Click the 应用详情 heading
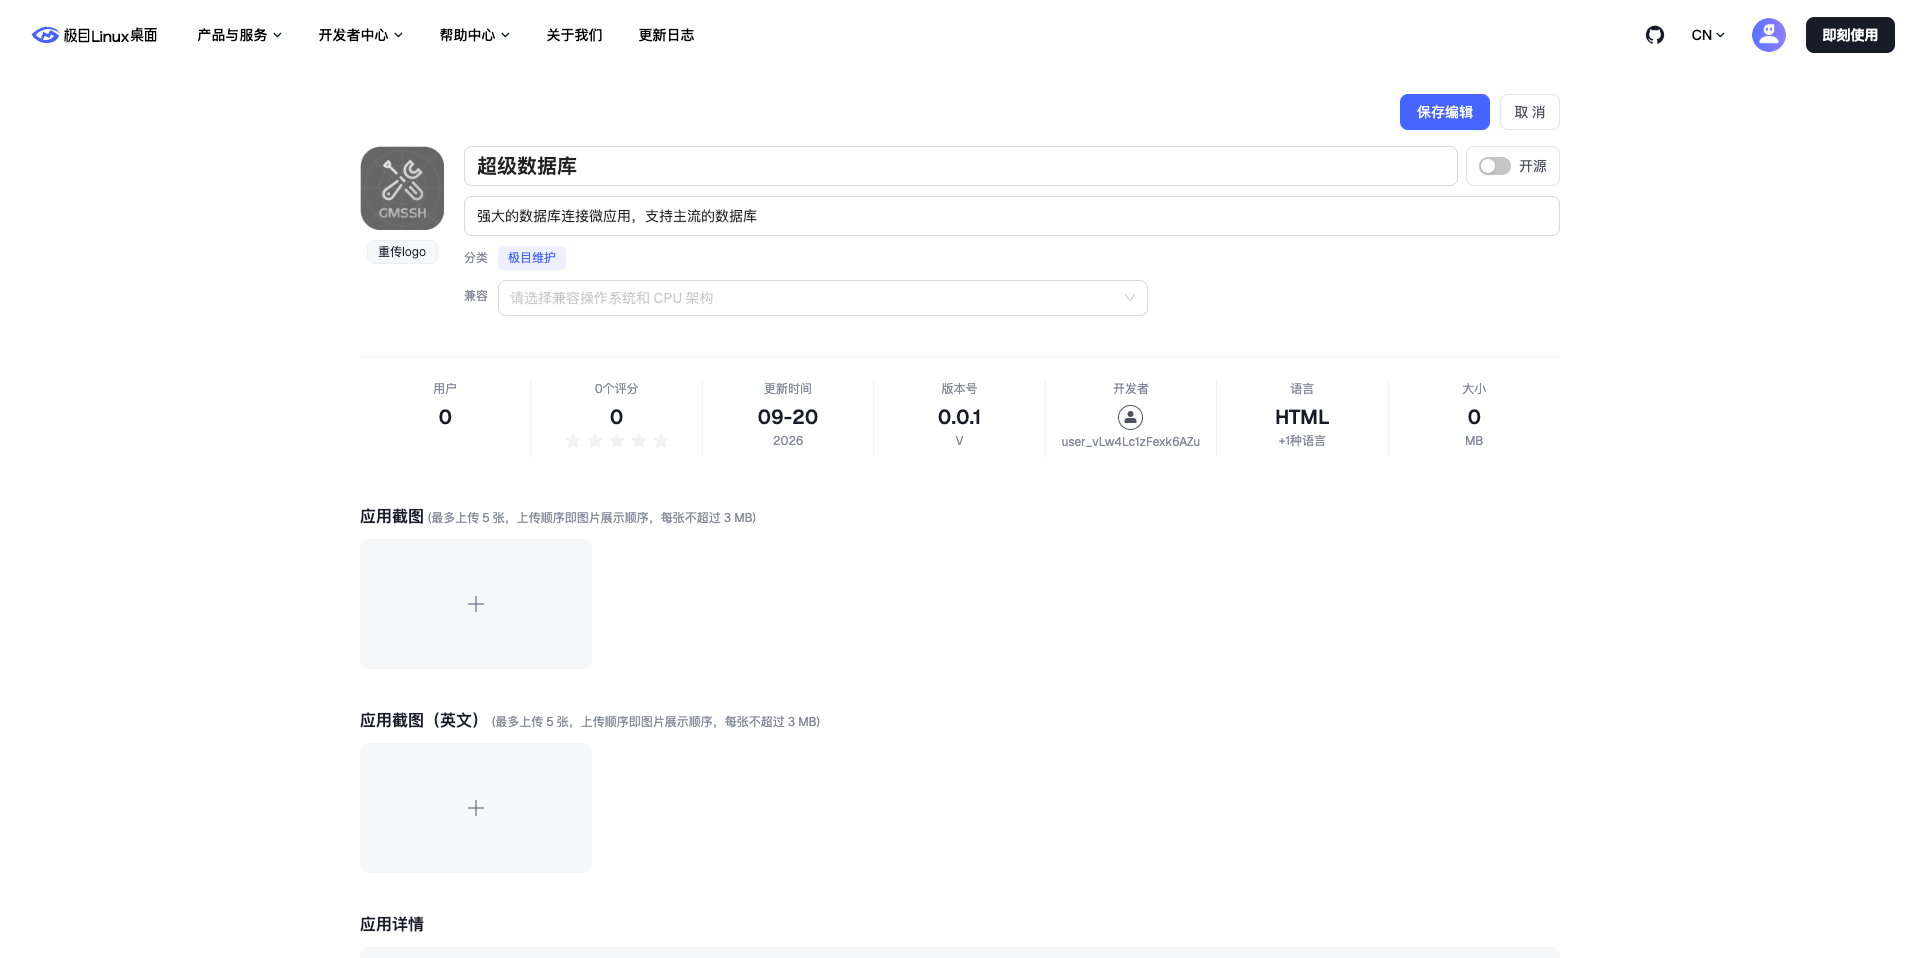 coord(392,924)
